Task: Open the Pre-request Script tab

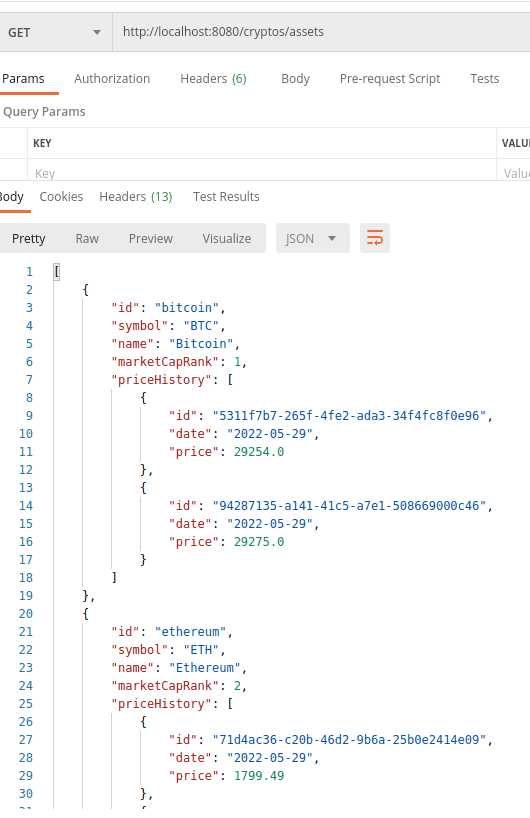Action: pos(390,79)
